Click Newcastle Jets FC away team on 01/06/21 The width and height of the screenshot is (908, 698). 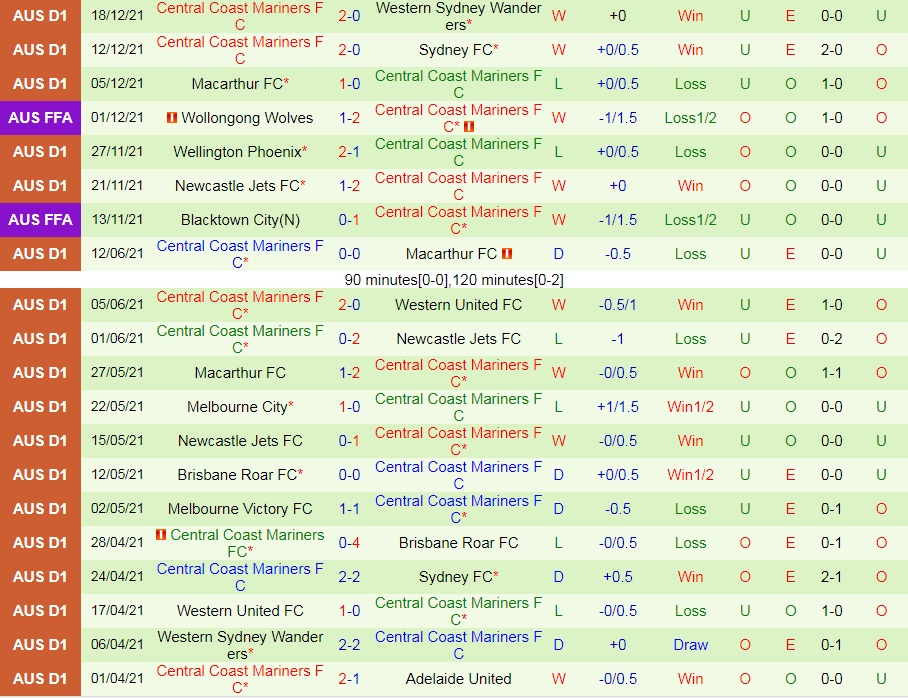459,339
